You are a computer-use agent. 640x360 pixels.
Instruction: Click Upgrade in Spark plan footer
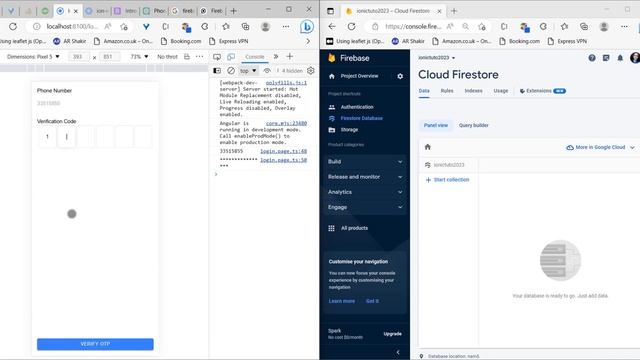[x=392, y=334]
